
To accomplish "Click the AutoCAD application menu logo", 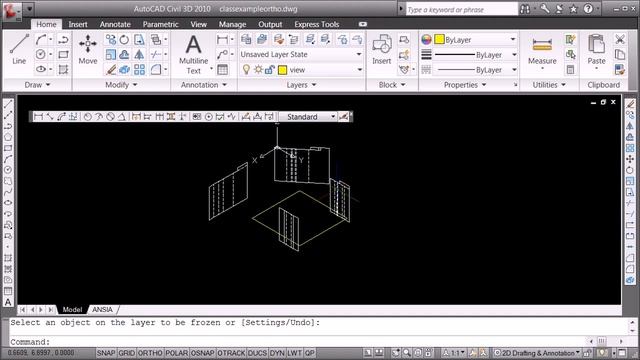I will tap(11, 10).
